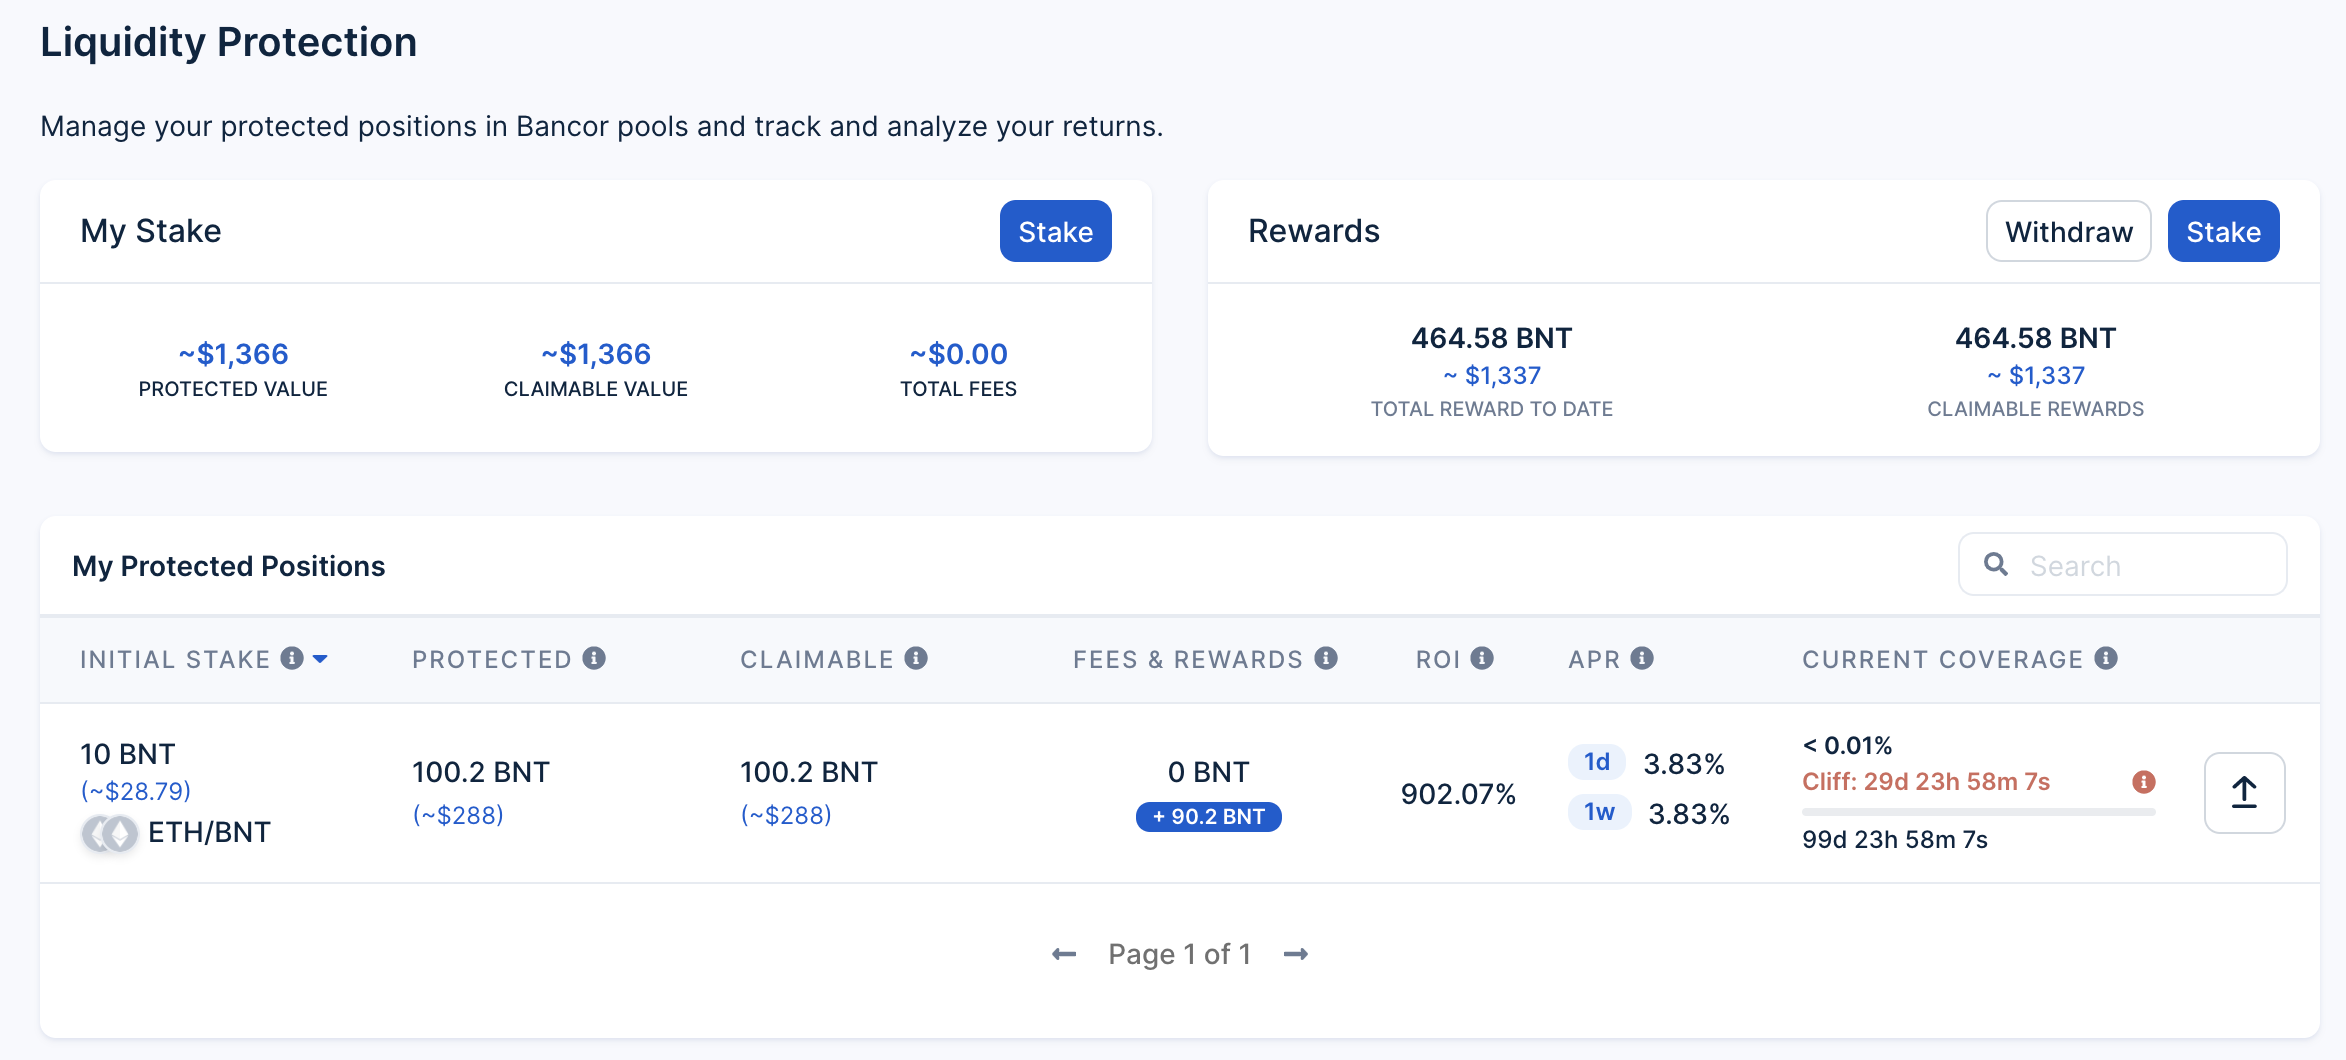Click the Claimable column info icon
Image resolution: width=2346 pixels, height=1060 pixels.
pyautogui.click(x=916, y=658)
